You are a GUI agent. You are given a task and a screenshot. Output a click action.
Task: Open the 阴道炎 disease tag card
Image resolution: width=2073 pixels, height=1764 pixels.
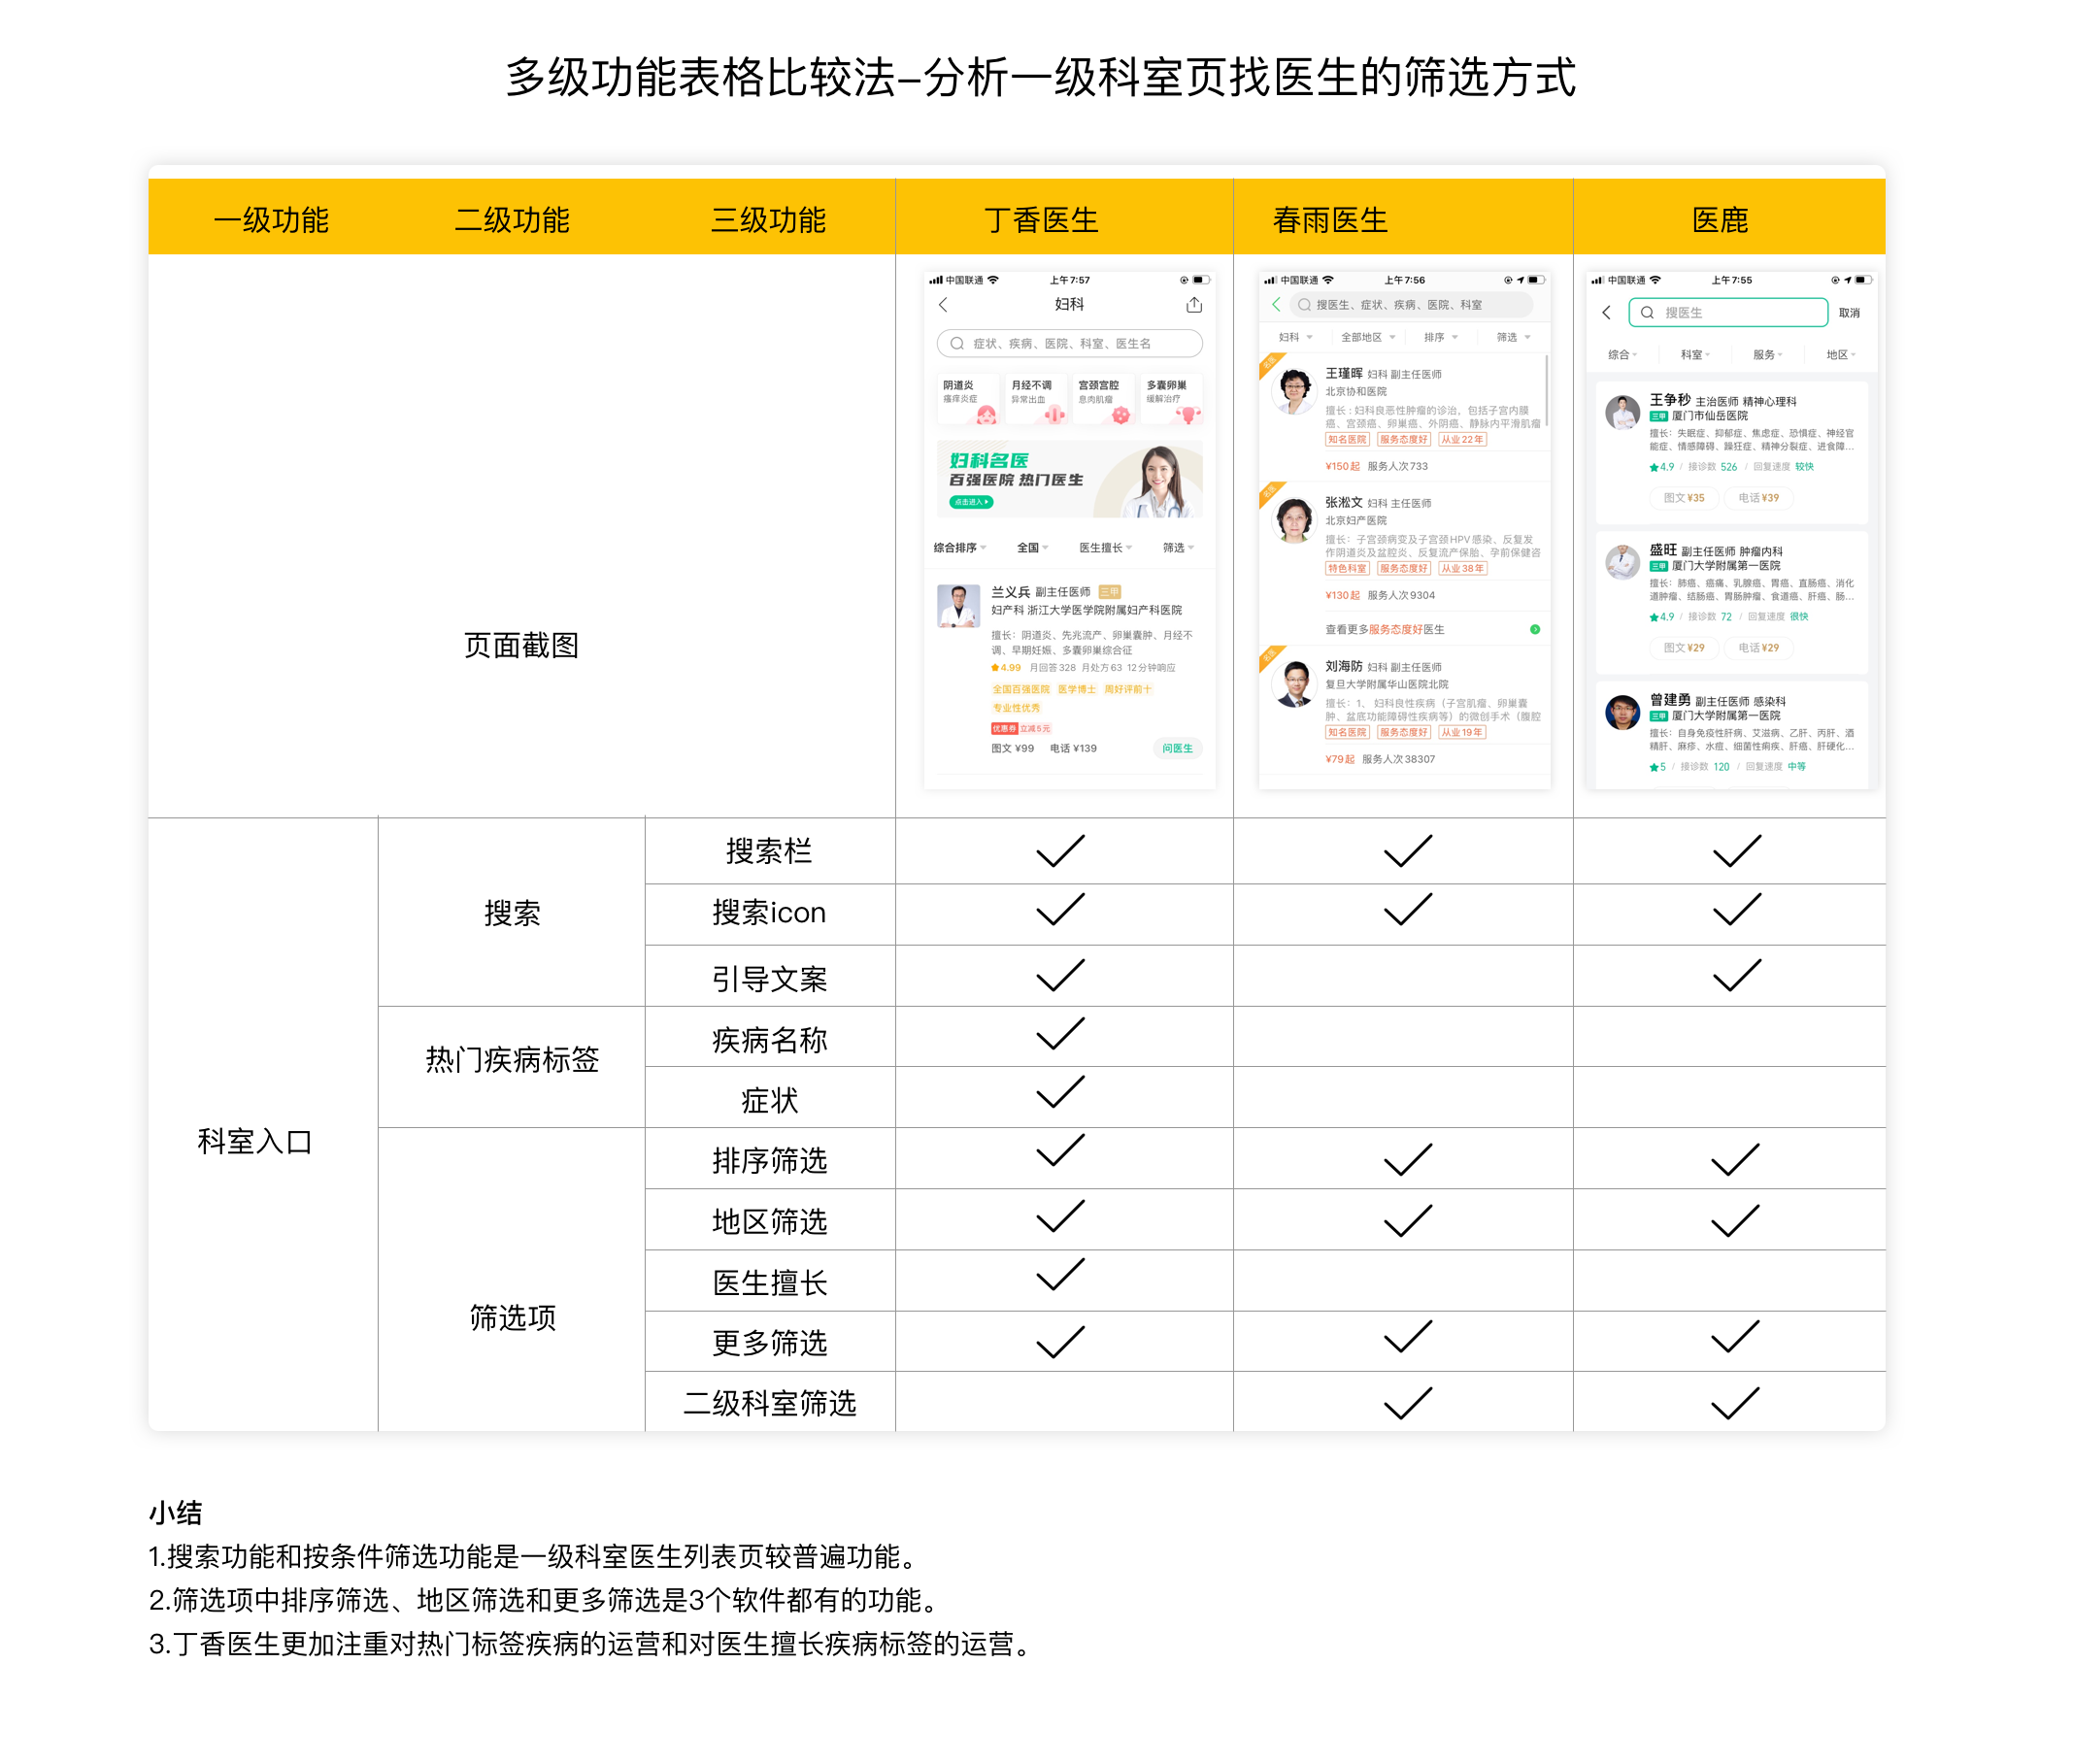pos(969,399)
